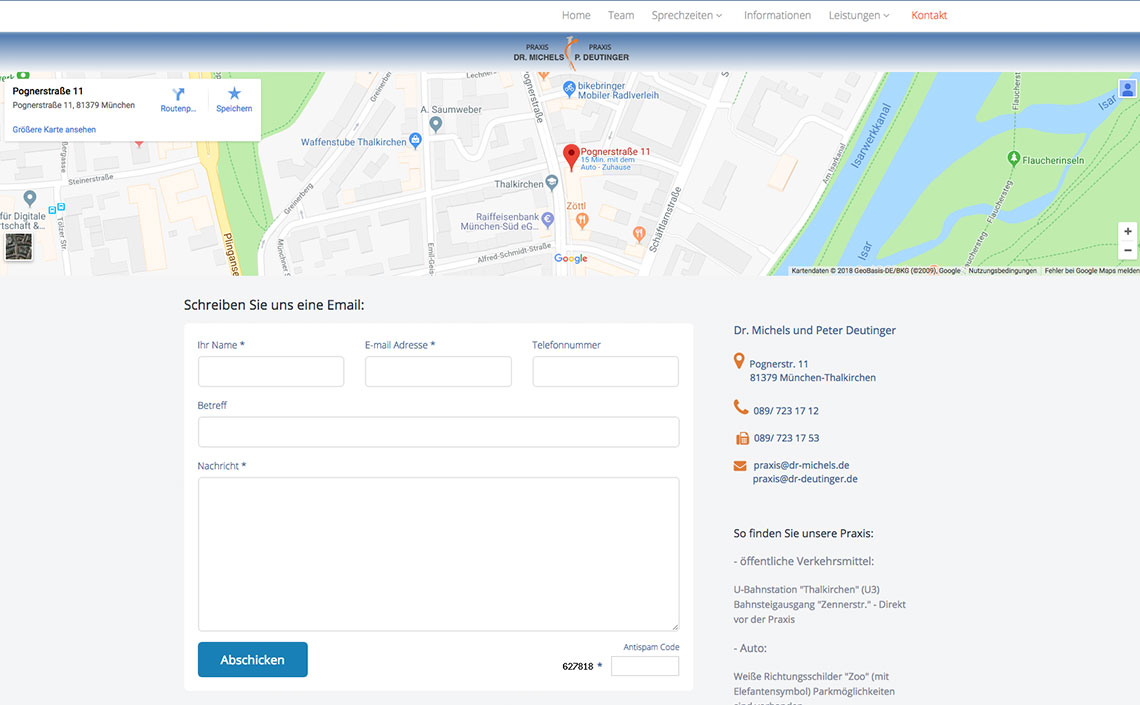Screen dimensions: 1140x705
Task: Zoom out on the map
Action: (x=1128, y=250)
